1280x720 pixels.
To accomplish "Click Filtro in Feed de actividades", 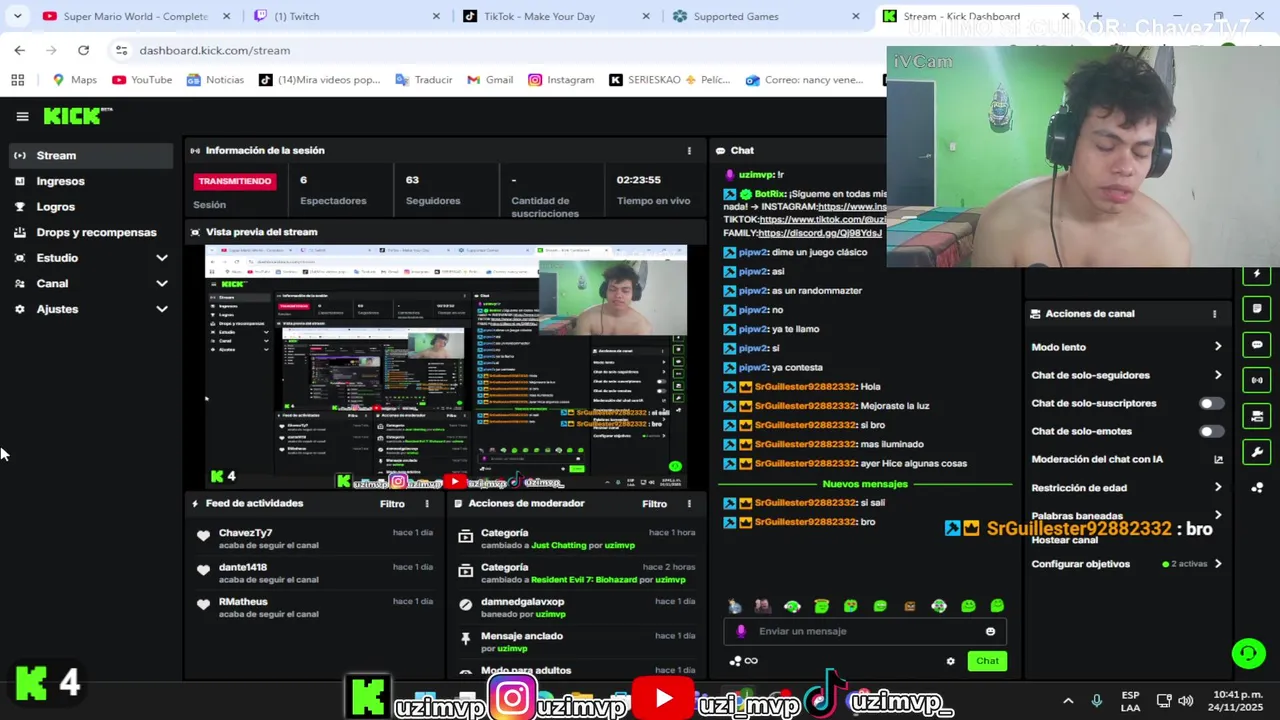I will [x=392, y=504].
